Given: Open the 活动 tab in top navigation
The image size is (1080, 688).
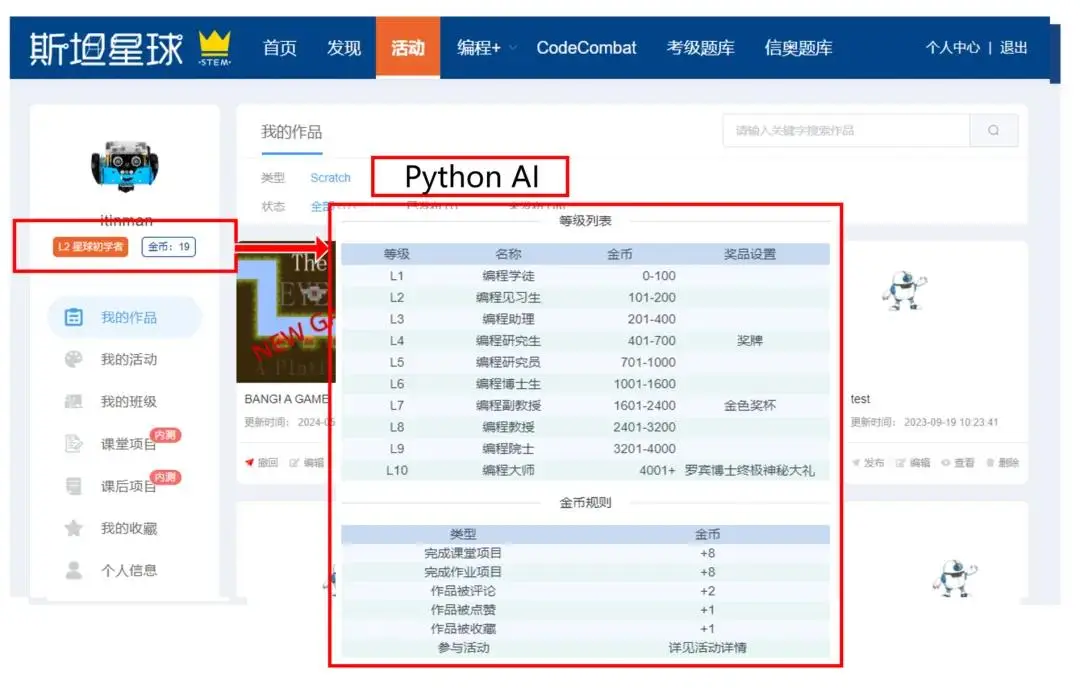Looking at the screenshot, I should point(408,47).
